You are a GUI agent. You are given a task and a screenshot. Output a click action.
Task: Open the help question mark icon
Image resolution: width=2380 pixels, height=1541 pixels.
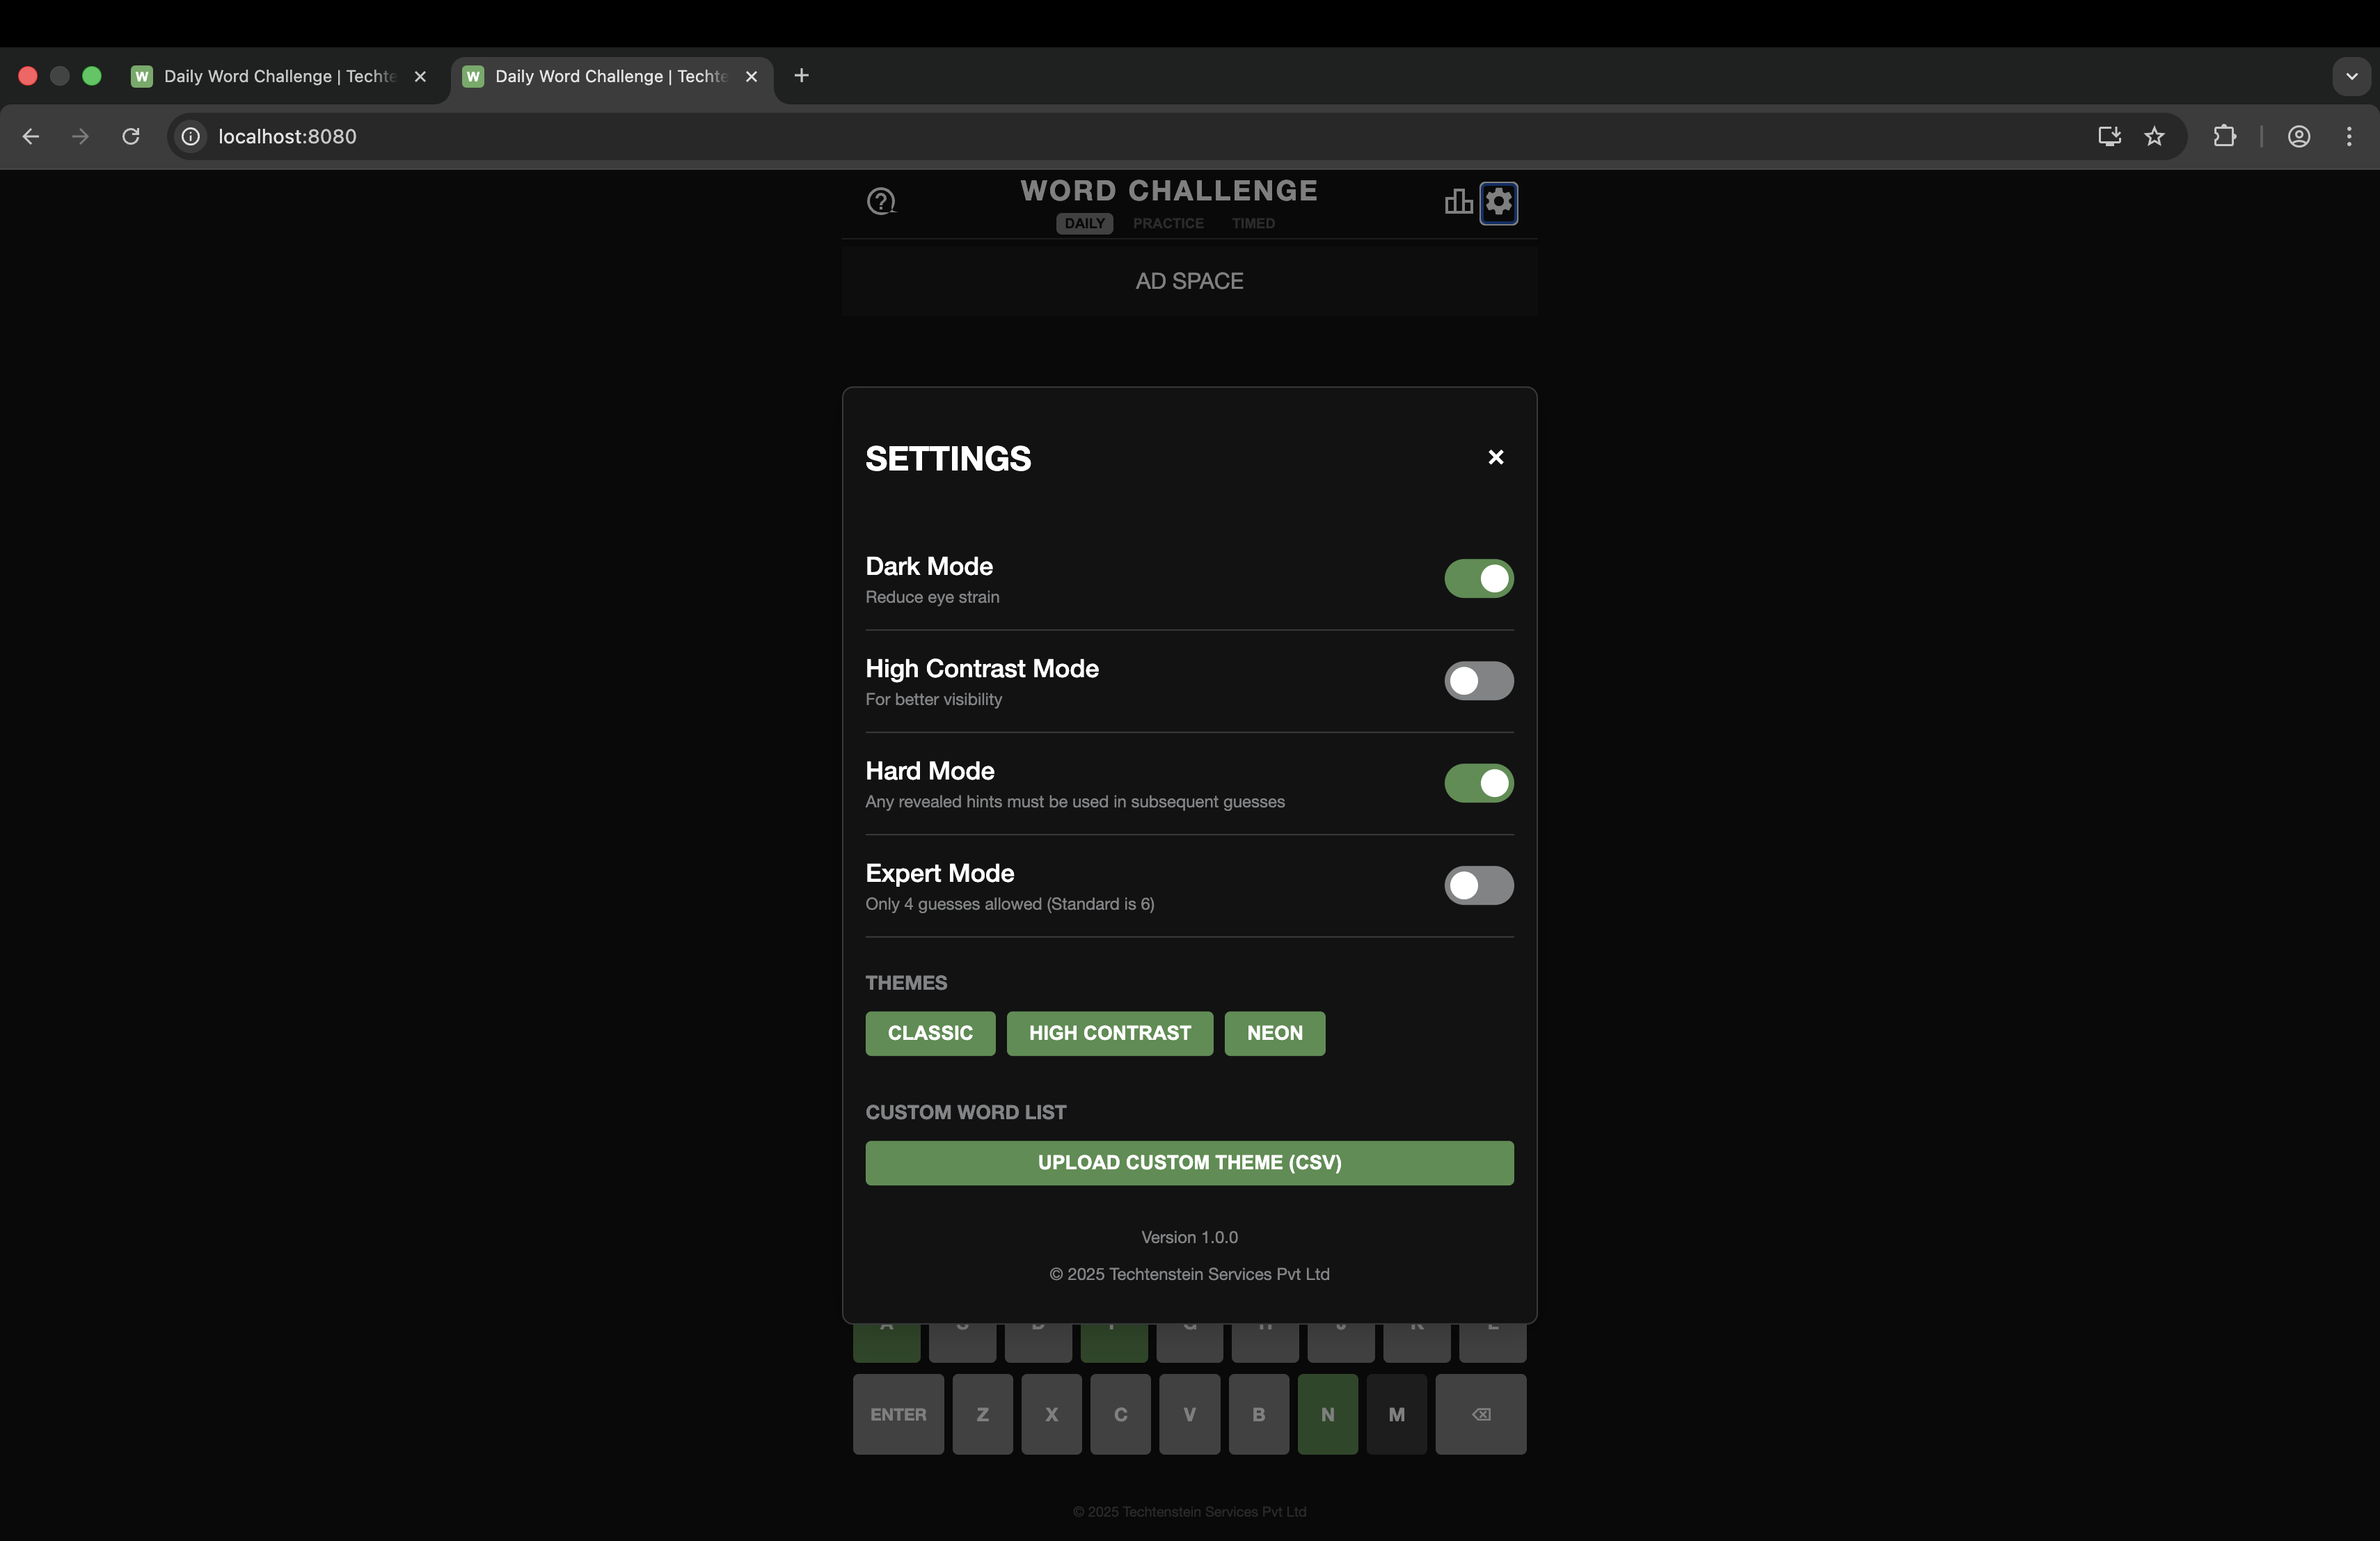[x=880, y=202]
